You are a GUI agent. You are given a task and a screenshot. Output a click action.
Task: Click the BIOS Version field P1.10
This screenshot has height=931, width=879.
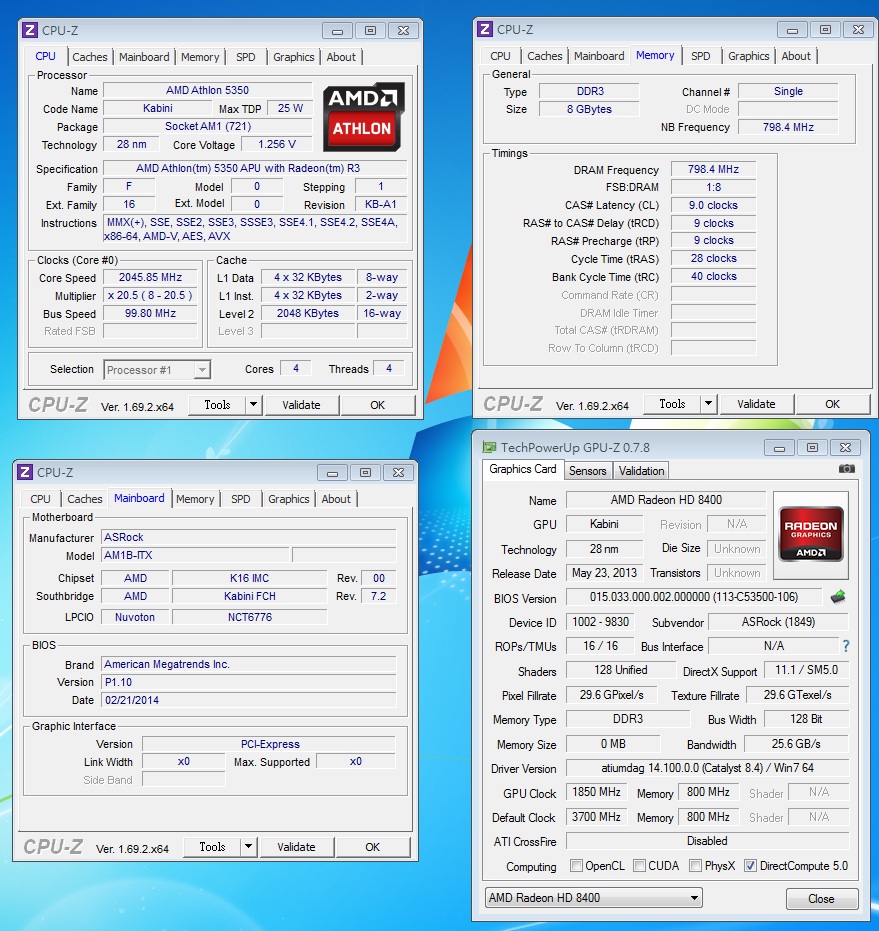(248, 682)
